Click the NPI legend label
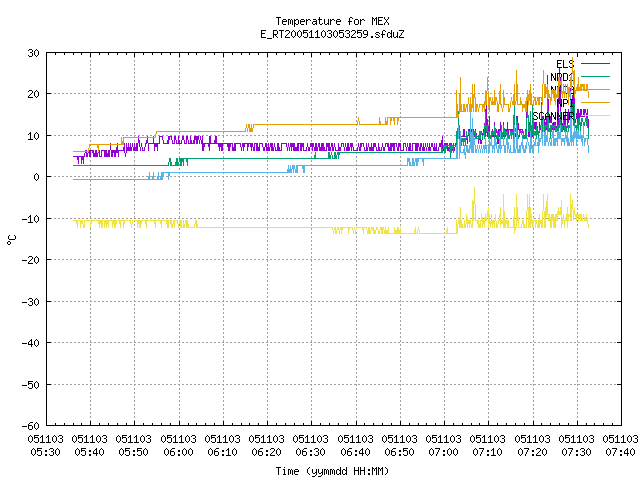The image size is (640, 480). click(565, 103)
